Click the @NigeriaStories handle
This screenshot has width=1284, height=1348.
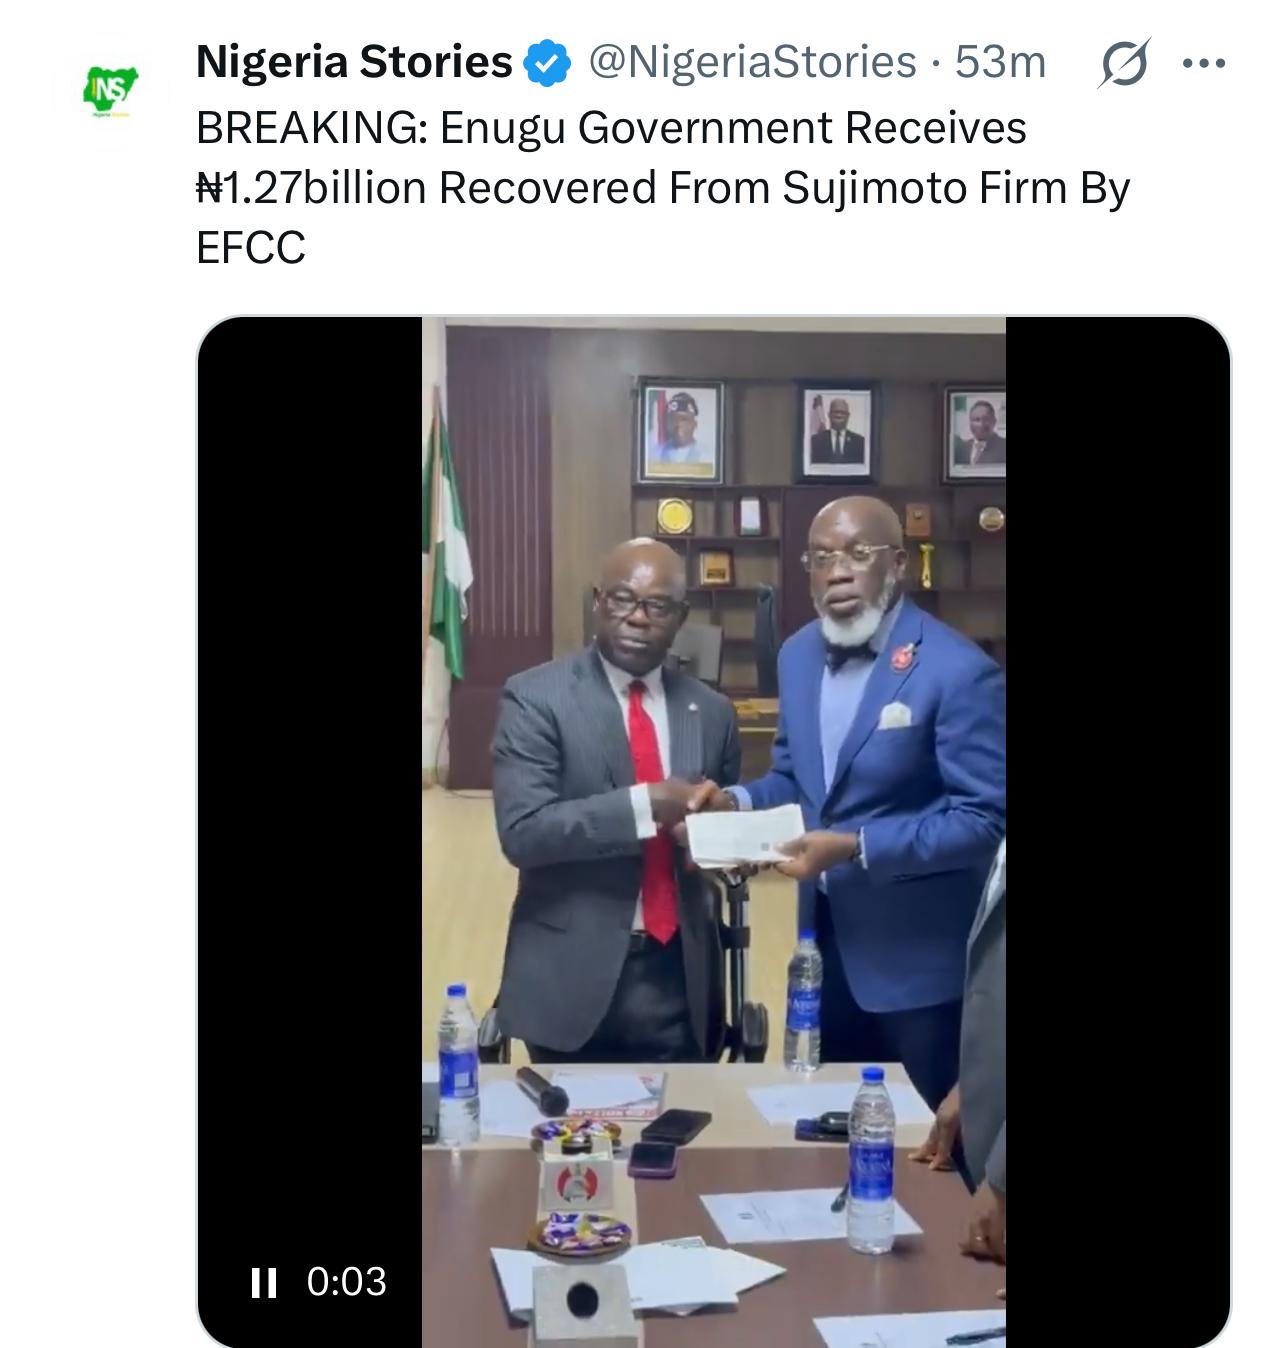pos(752,63)
